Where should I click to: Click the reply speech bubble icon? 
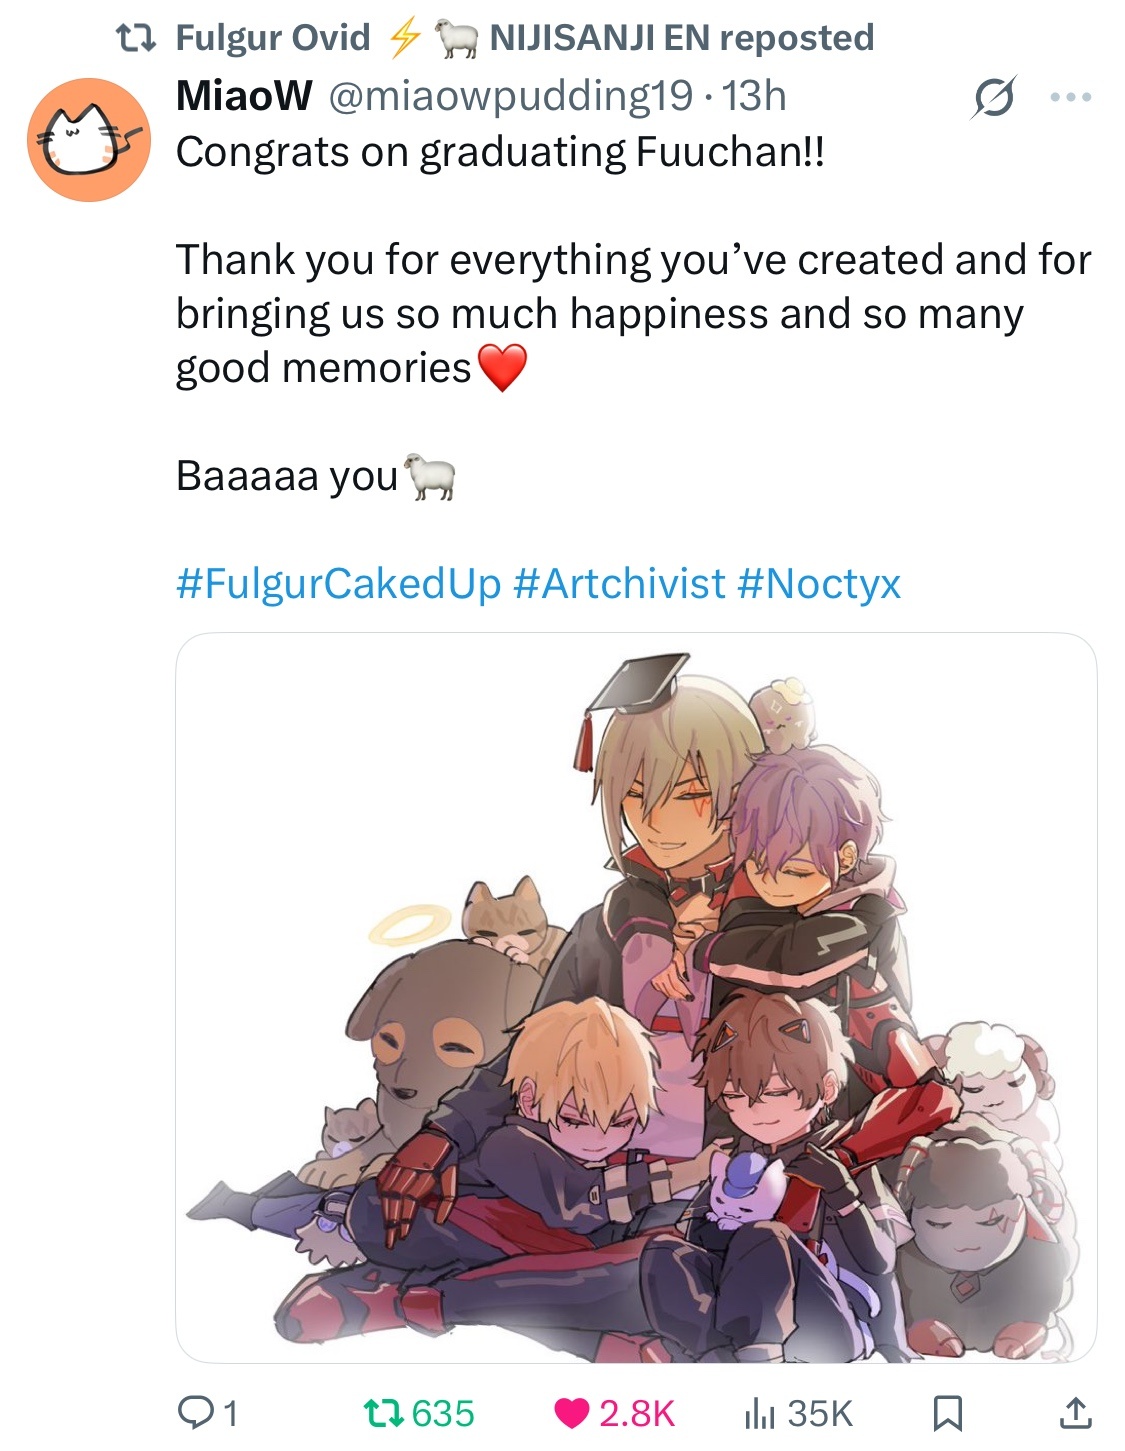(x=193, y=1413)
